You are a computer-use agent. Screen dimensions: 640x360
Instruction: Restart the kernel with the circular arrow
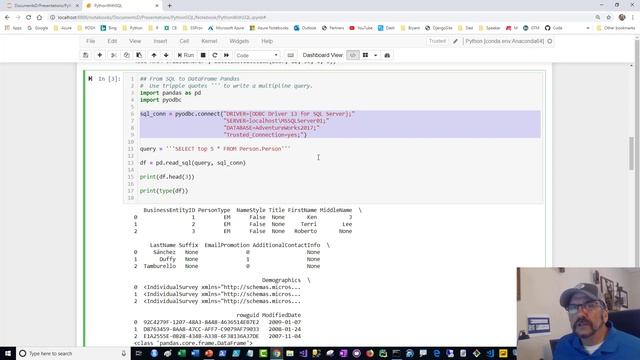[x=215, y=55]
